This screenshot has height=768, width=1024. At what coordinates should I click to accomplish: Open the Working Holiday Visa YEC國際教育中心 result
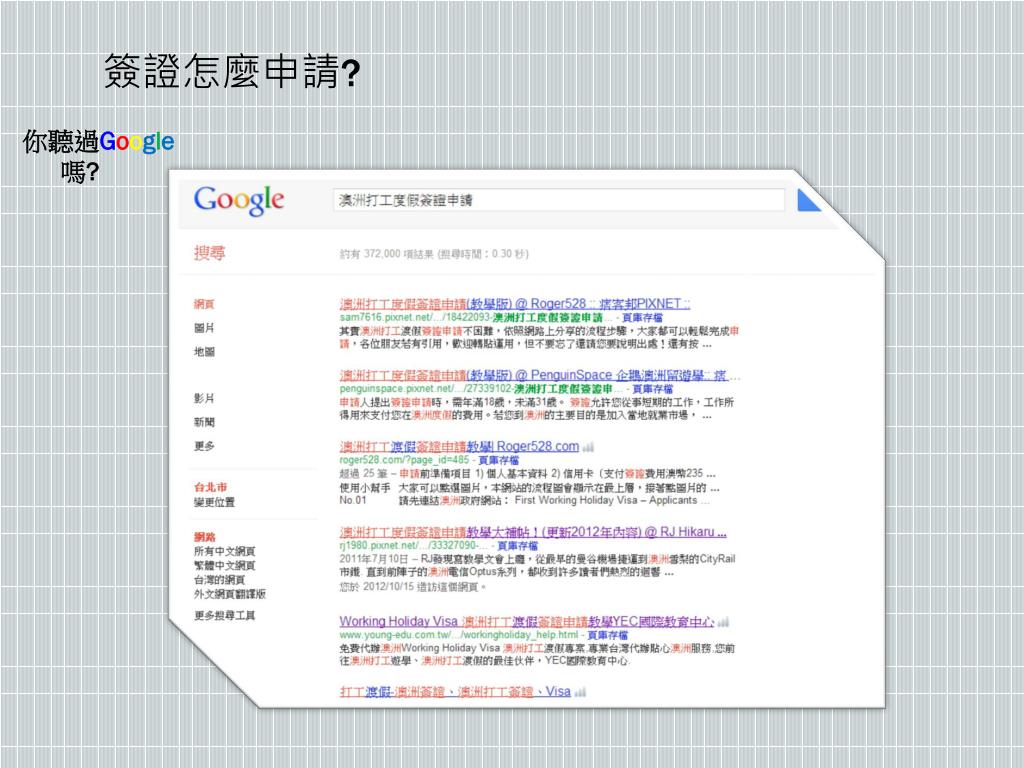pyautogui.click(x=526, y=621)
